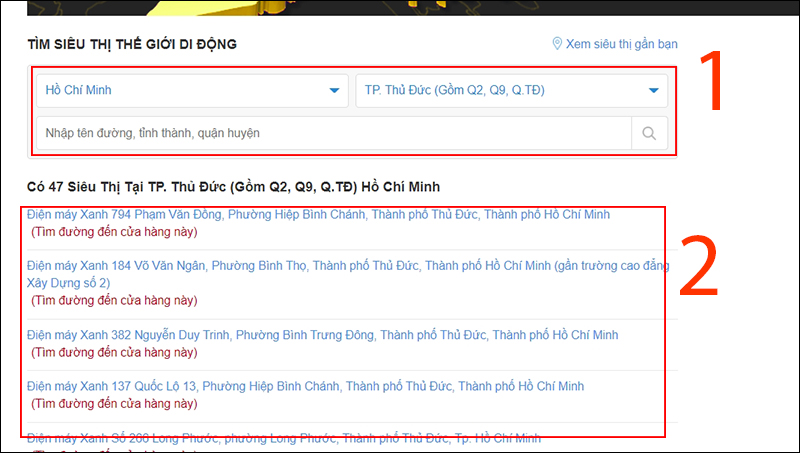Image resolution: width=800 pixels, height=453 pixels.
Task: Click the location pin icon near Xem siêu thị
Action: 557,44
